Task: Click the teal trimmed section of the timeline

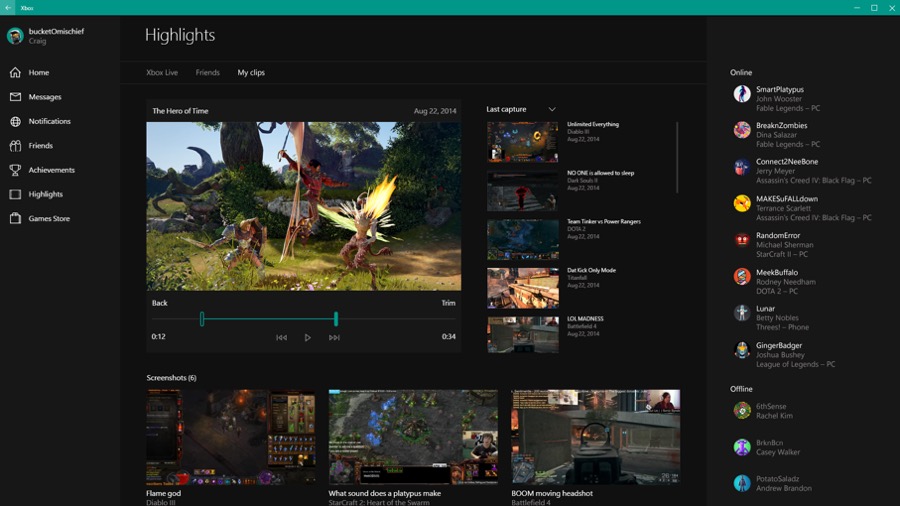Action: [269, 319]
